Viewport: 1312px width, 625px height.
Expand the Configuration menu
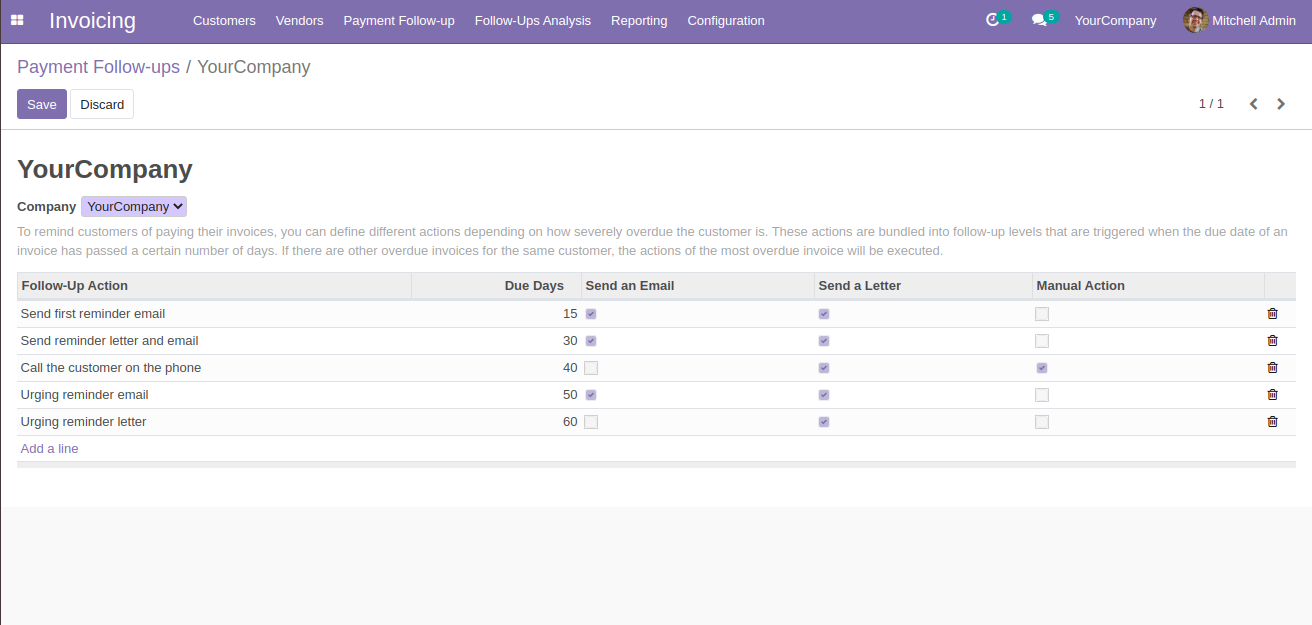tap(726, 20)
